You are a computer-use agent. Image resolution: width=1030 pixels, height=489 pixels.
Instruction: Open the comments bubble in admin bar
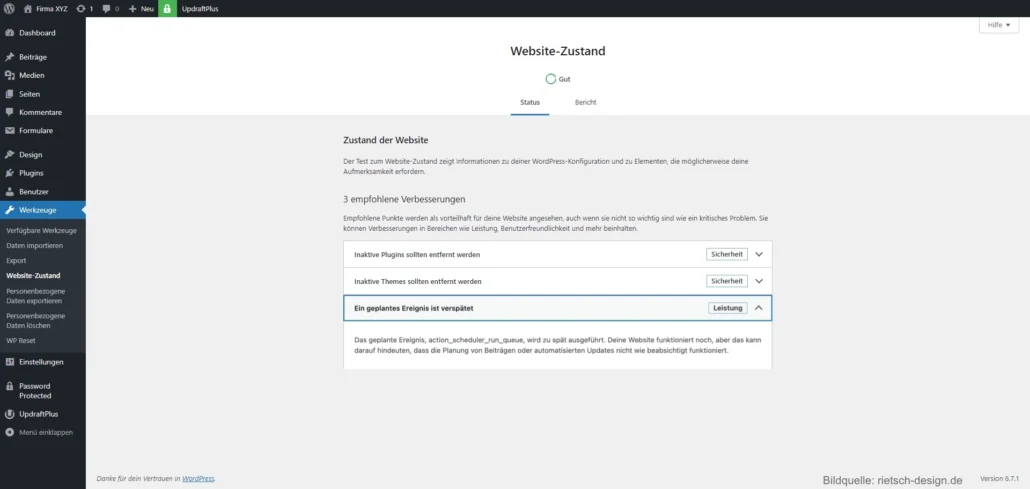tap(106, 9)
